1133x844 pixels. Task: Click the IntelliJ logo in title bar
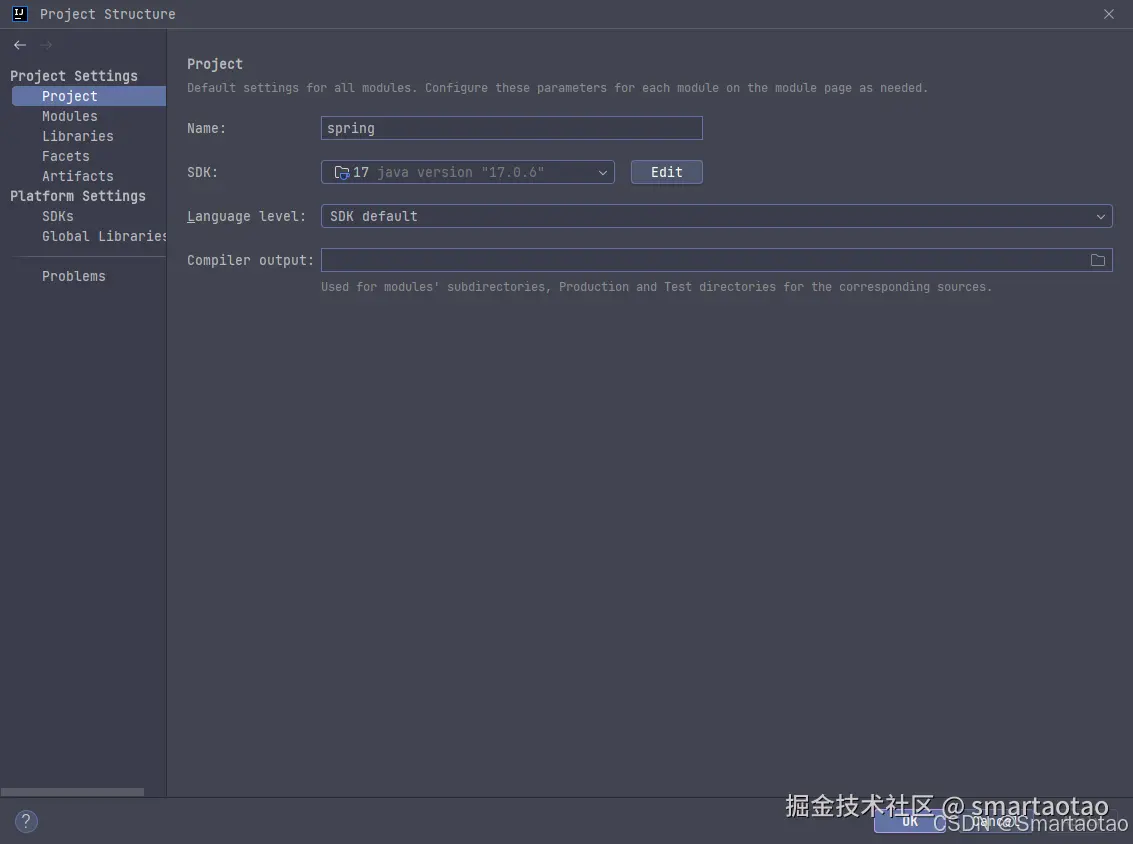pyautogui.click(x=20, y=14)
